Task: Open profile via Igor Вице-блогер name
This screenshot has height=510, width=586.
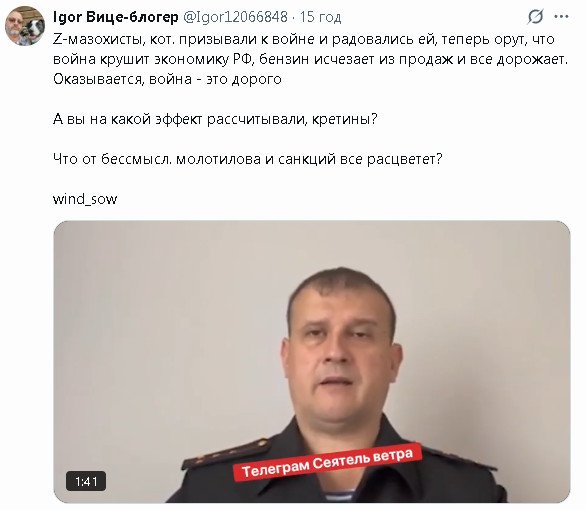Action: (115, 17)
